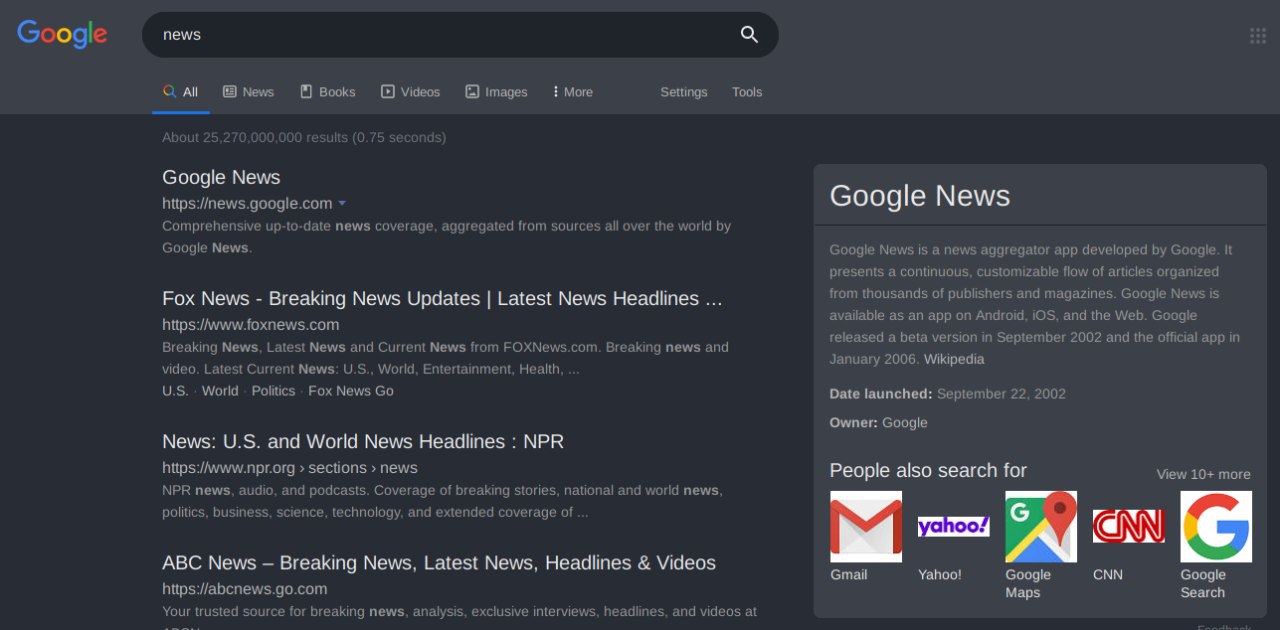The width and height of the screenshot is (1280, 630).
Task: Click the People also search for heading
Action: (x=928, y=471)
